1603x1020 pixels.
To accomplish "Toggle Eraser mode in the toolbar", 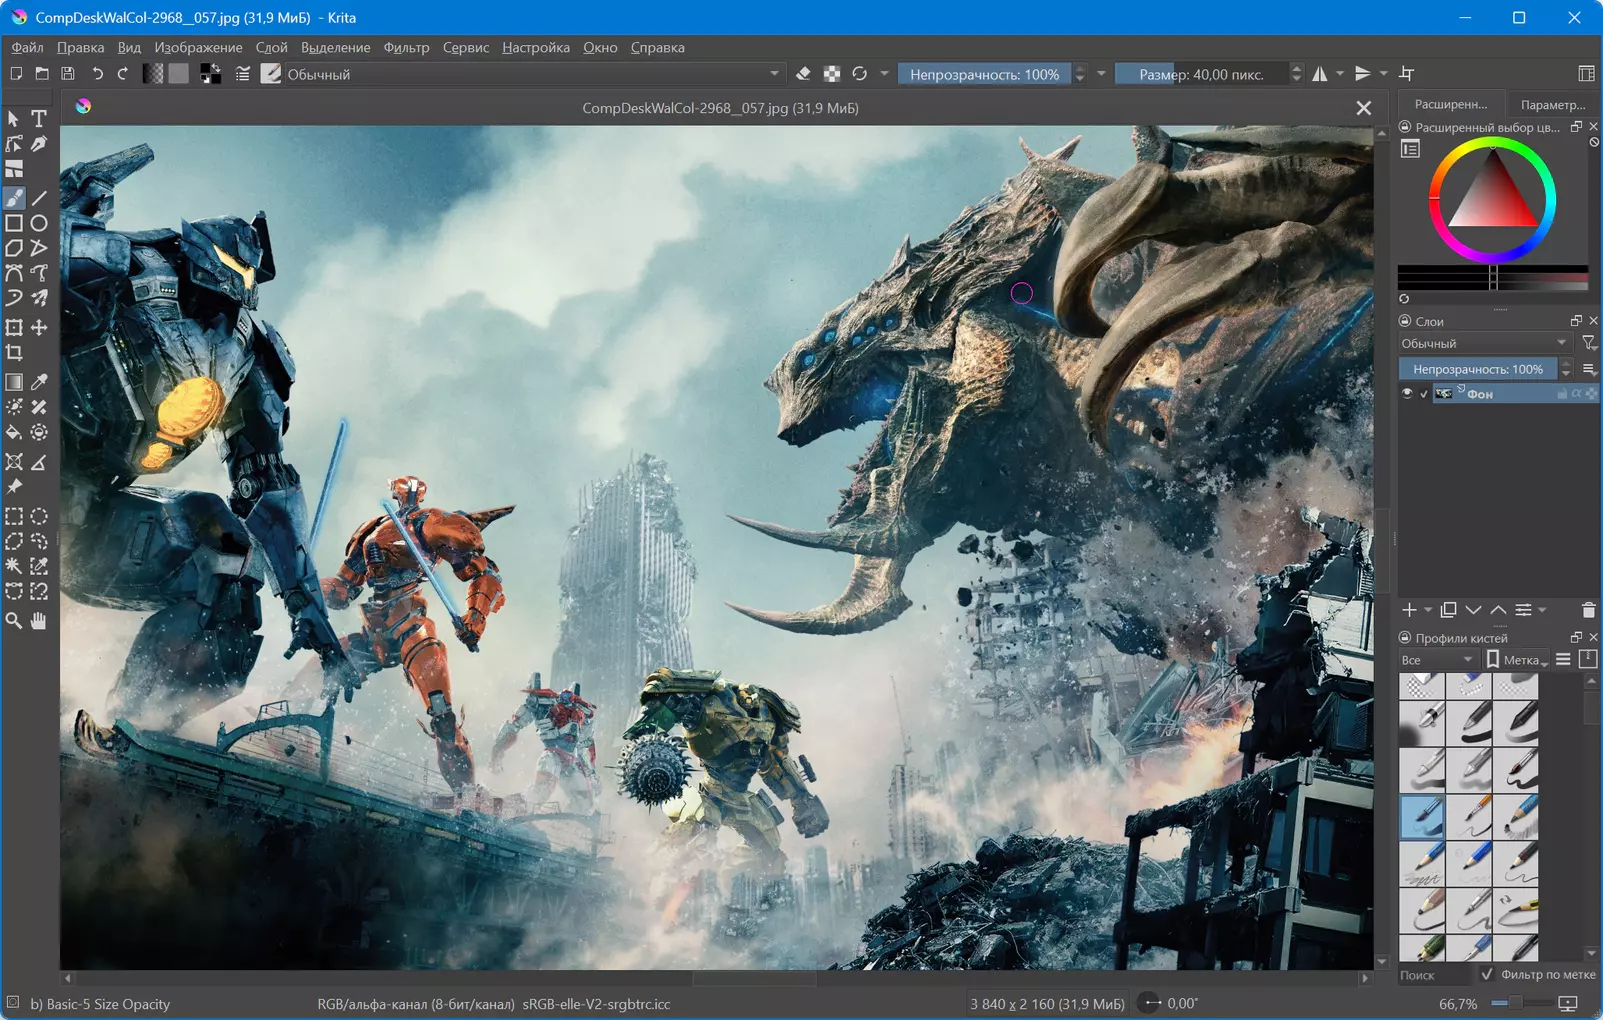I will point(803,74).
